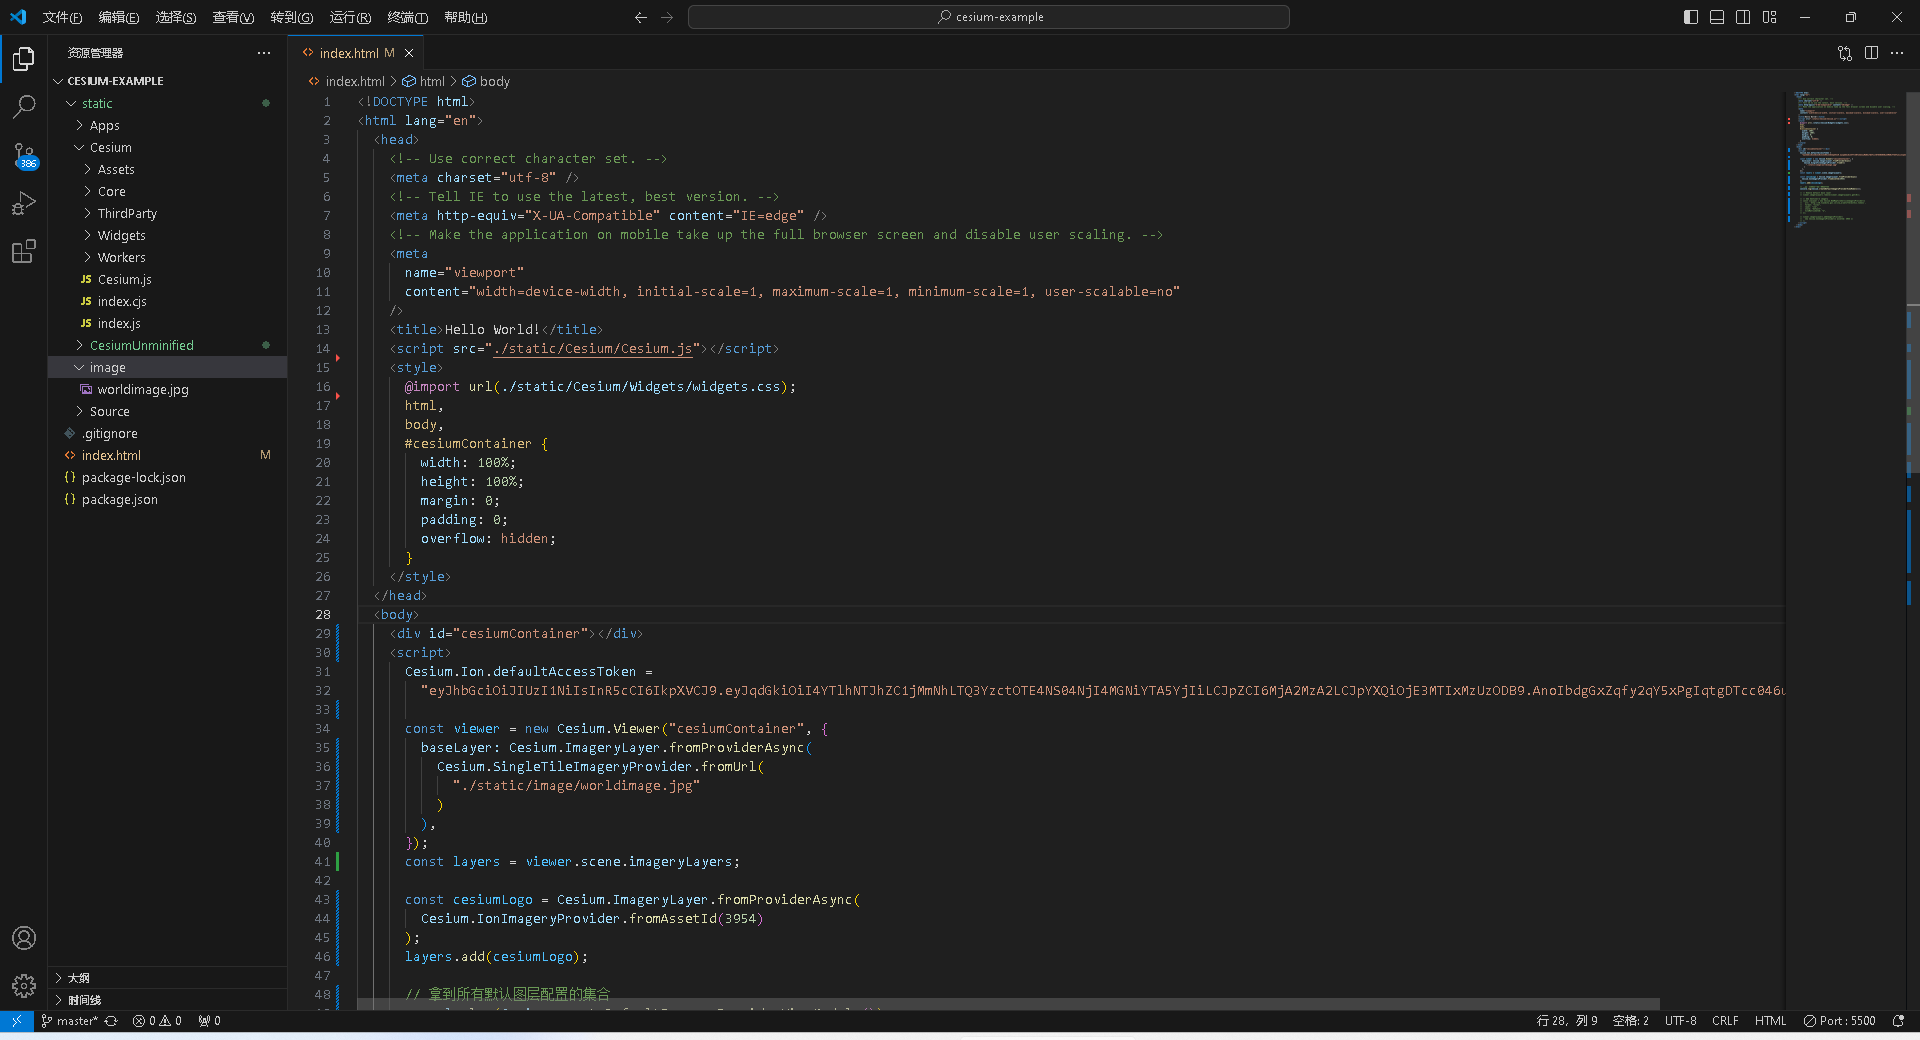The height and width of the screenshot is (1040, 1920).
Task: Go back with the left arrow
Action: pos(641,17)
